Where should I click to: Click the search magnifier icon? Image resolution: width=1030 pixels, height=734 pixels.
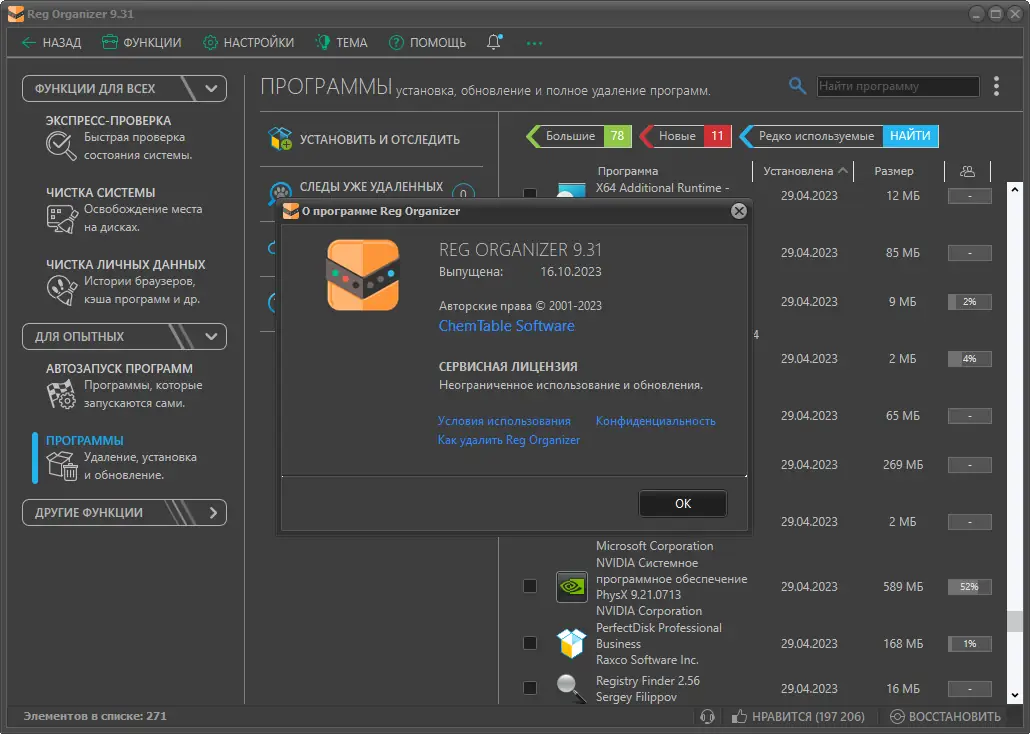pos(797,85)
